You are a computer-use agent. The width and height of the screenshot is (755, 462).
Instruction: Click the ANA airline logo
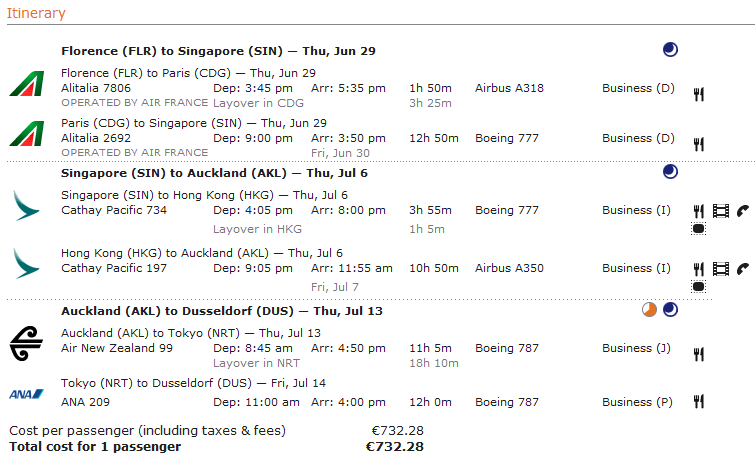(x=23, y=394)
